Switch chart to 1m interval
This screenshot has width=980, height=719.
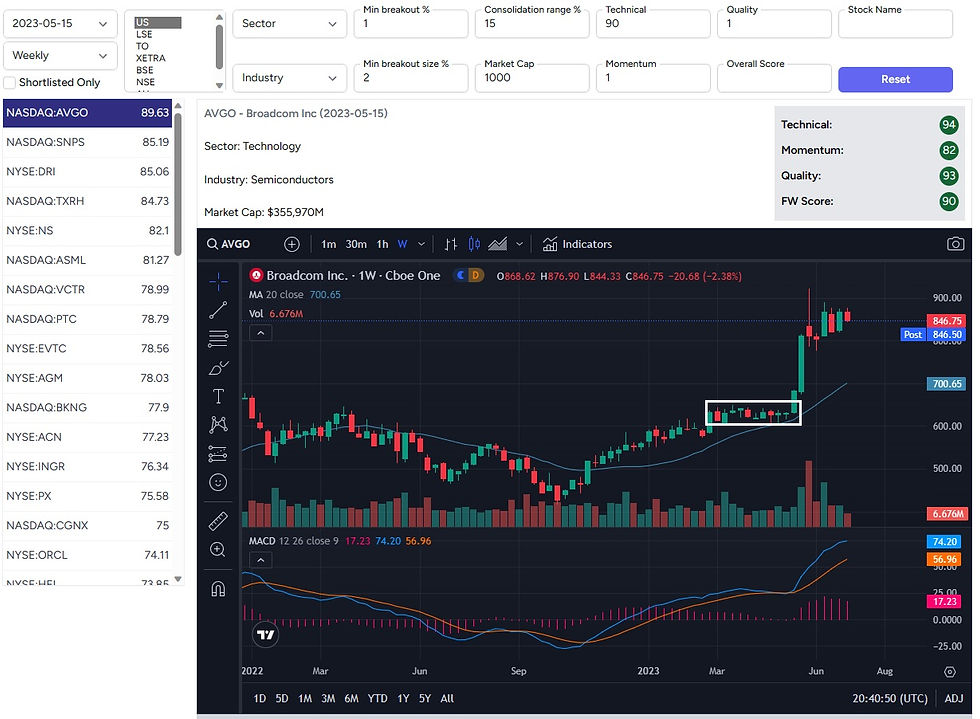pyautogui.click(x=329, y=244)
